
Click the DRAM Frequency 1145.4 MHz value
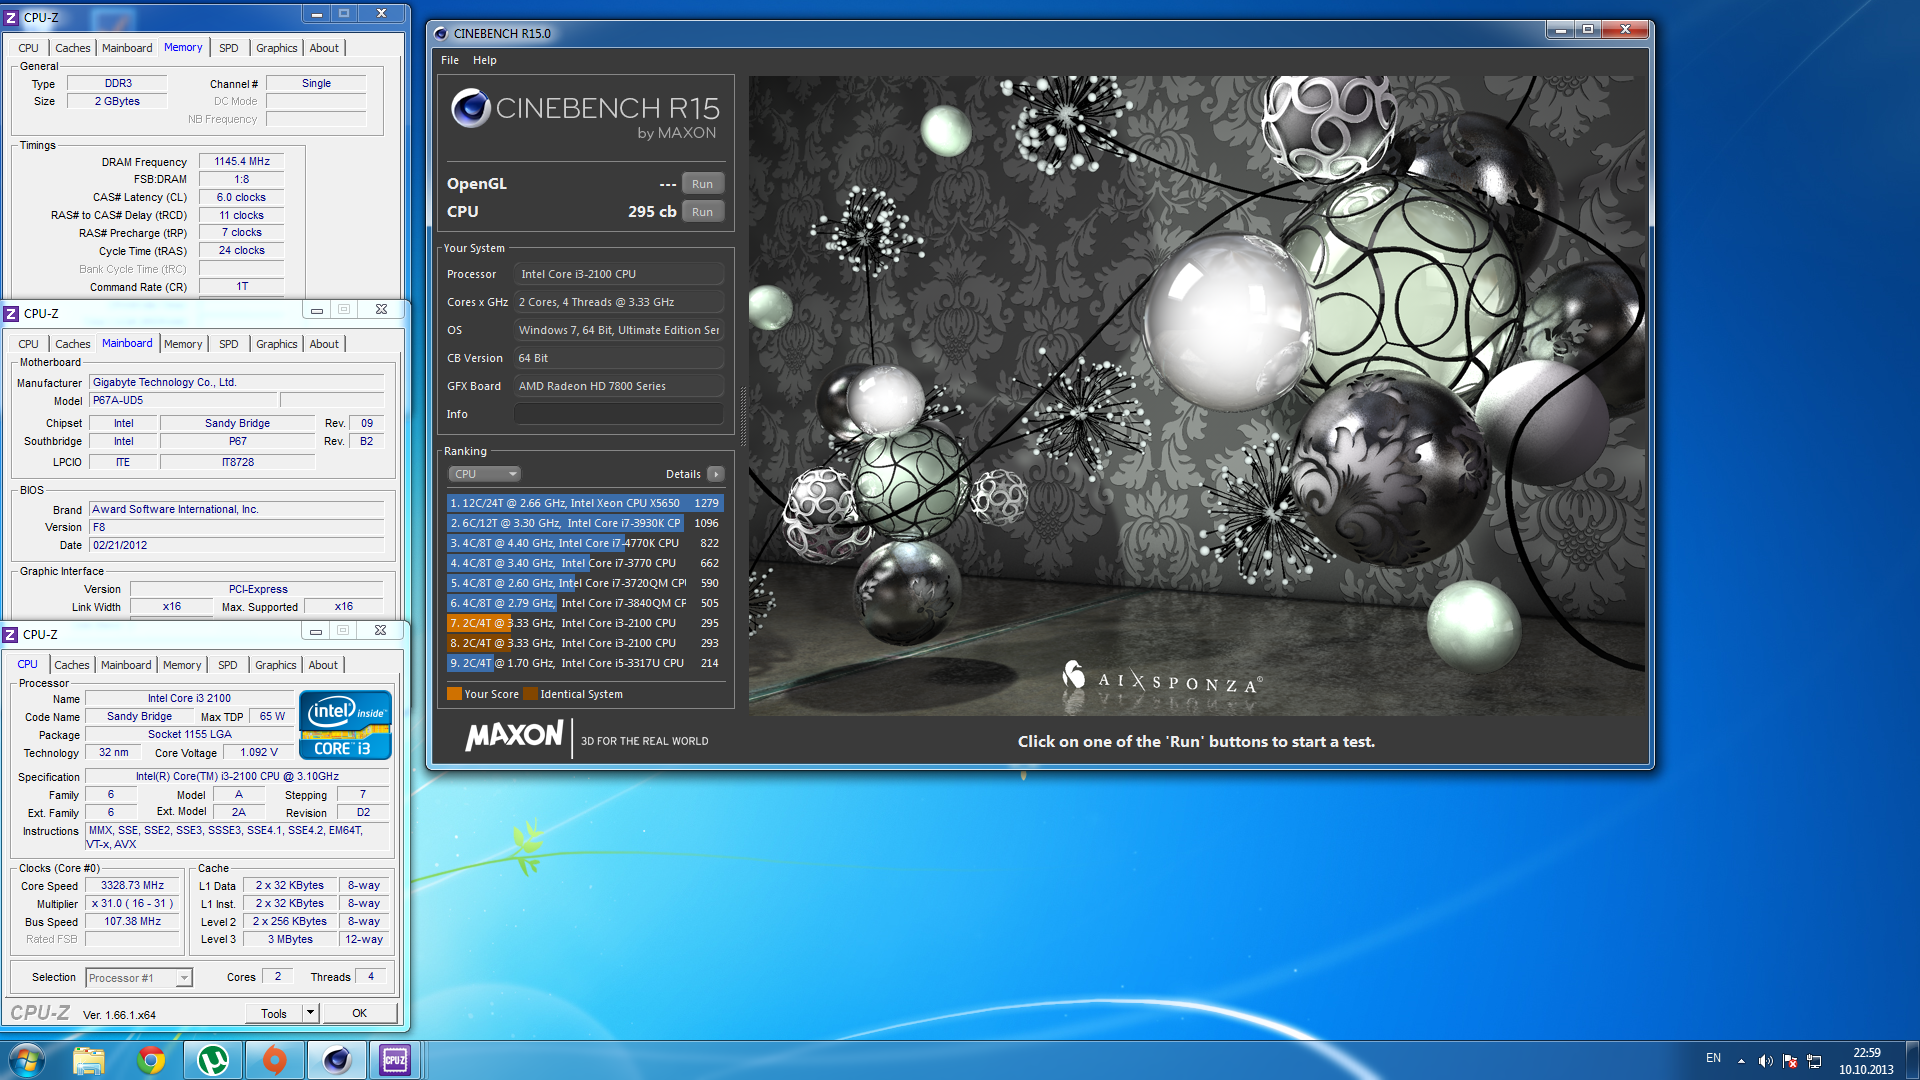(x=242, y=161)
